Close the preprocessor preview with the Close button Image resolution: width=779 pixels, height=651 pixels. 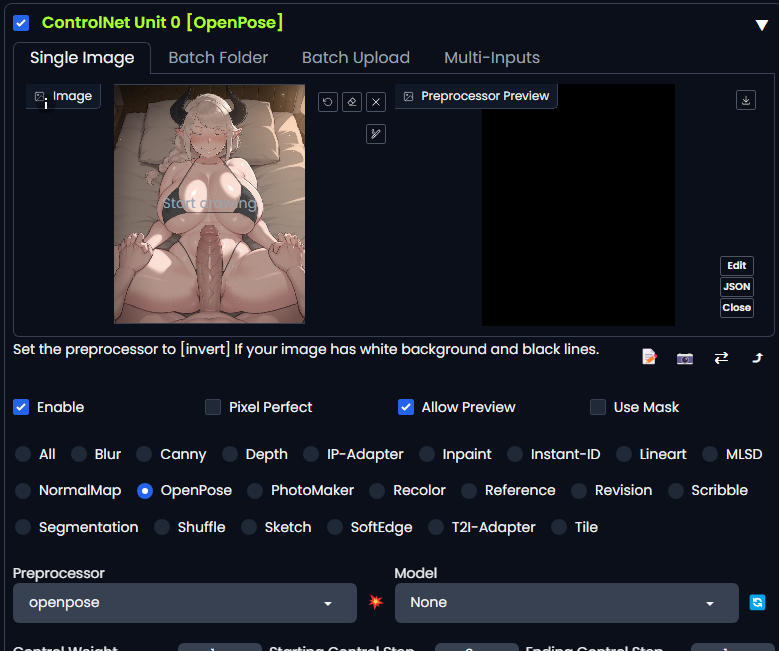click(737, 308)
